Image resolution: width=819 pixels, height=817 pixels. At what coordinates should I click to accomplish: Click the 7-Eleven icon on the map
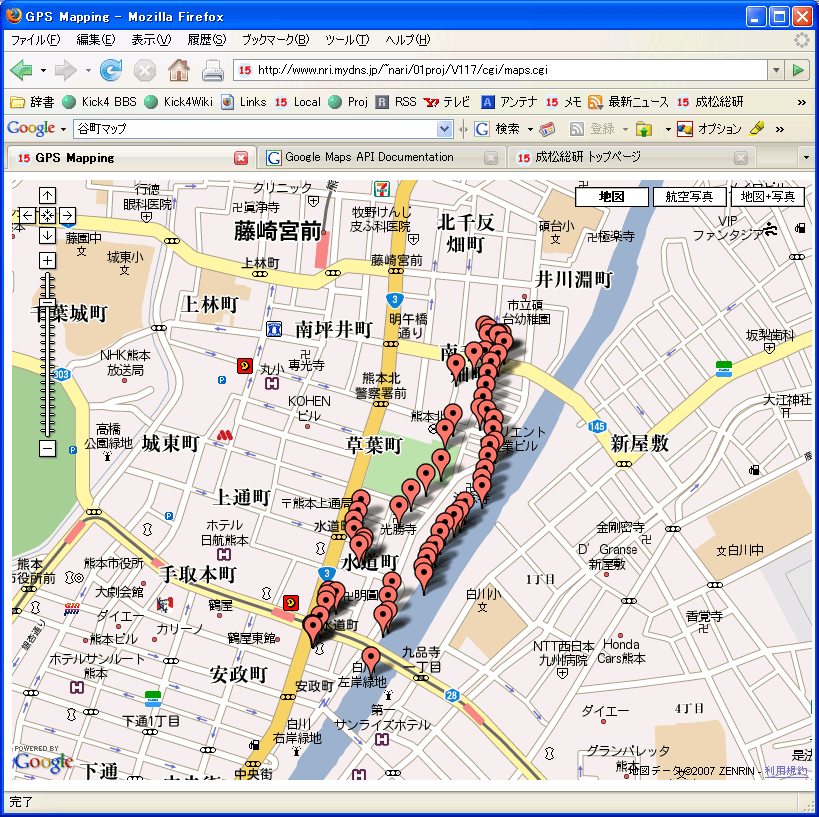382,189
